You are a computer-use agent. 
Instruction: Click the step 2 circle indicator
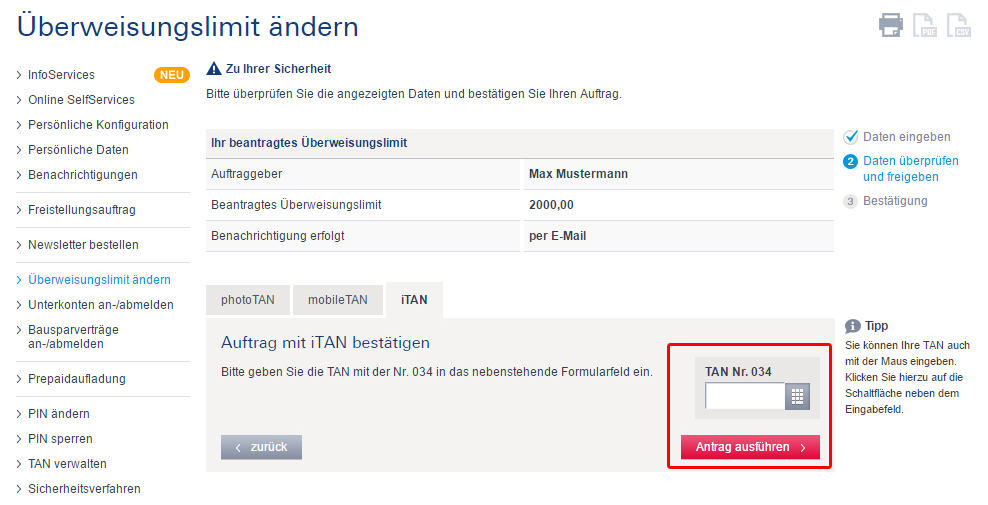(x=850, y=161)
